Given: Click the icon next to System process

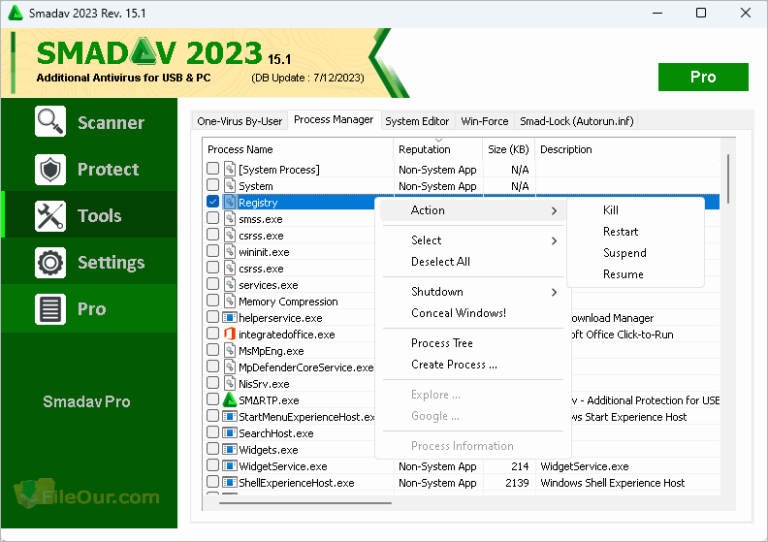Looking at the screenshot, I should pos(230,186).
